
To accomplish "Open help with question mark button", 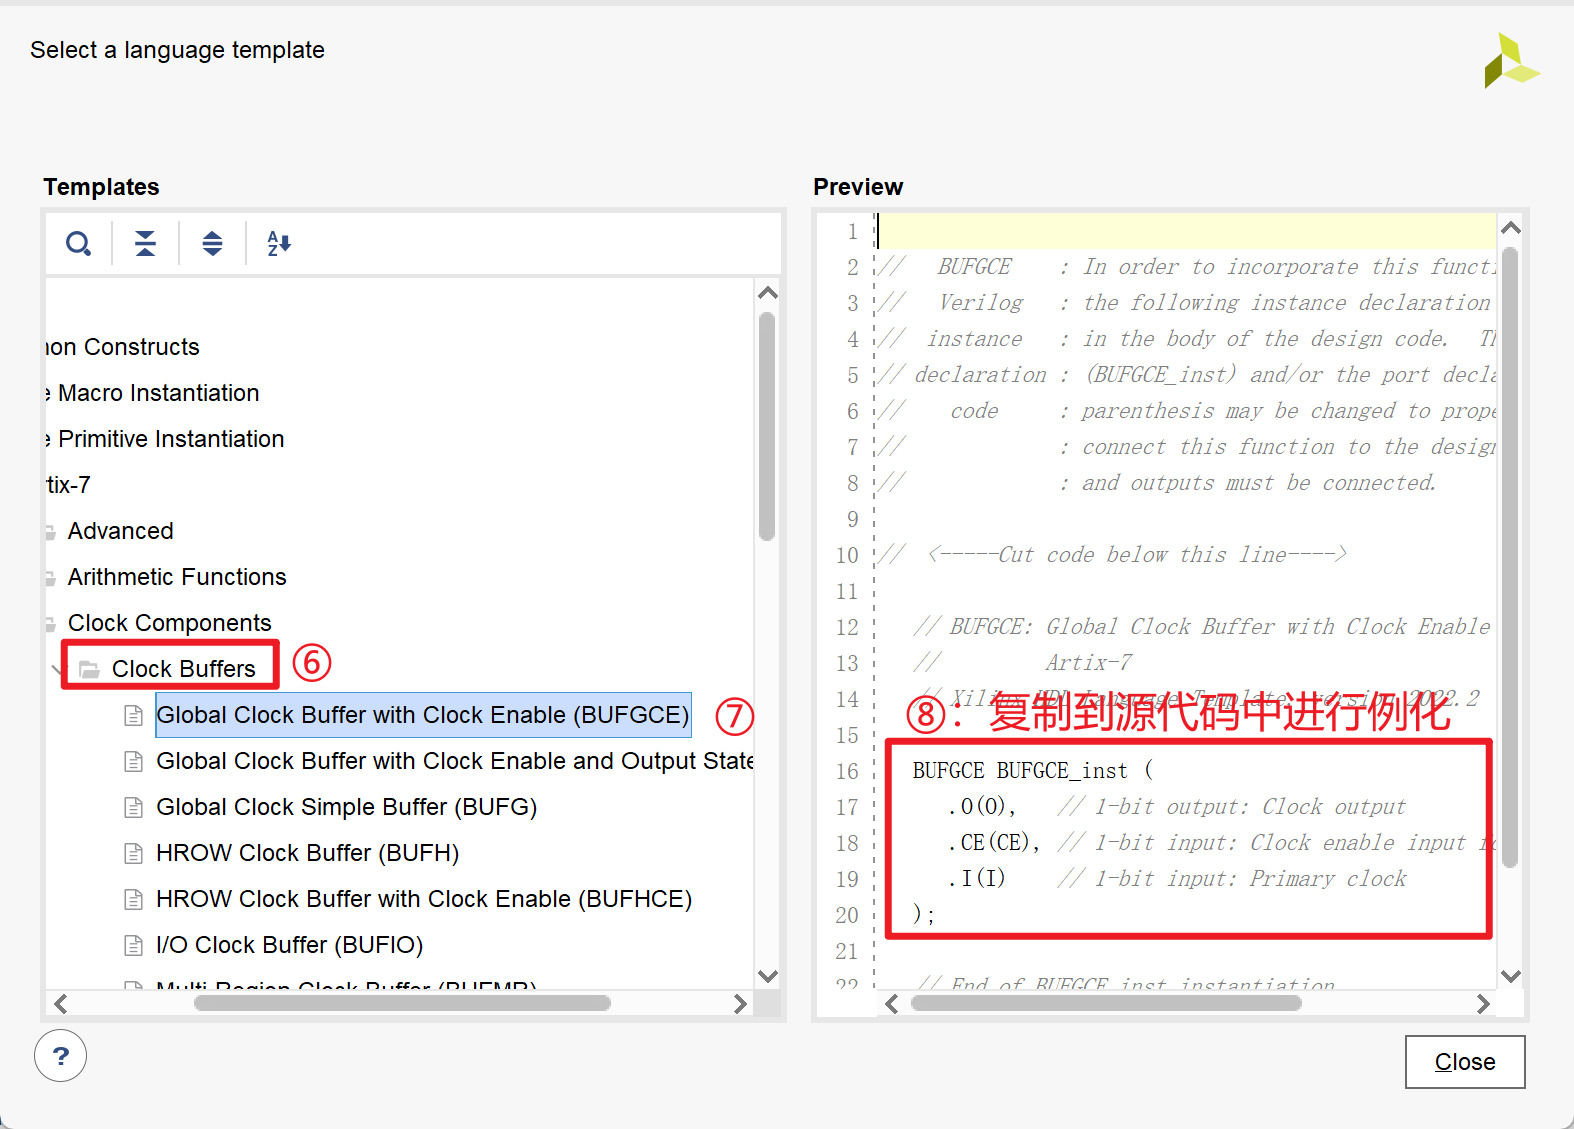I will point(60,1056).
